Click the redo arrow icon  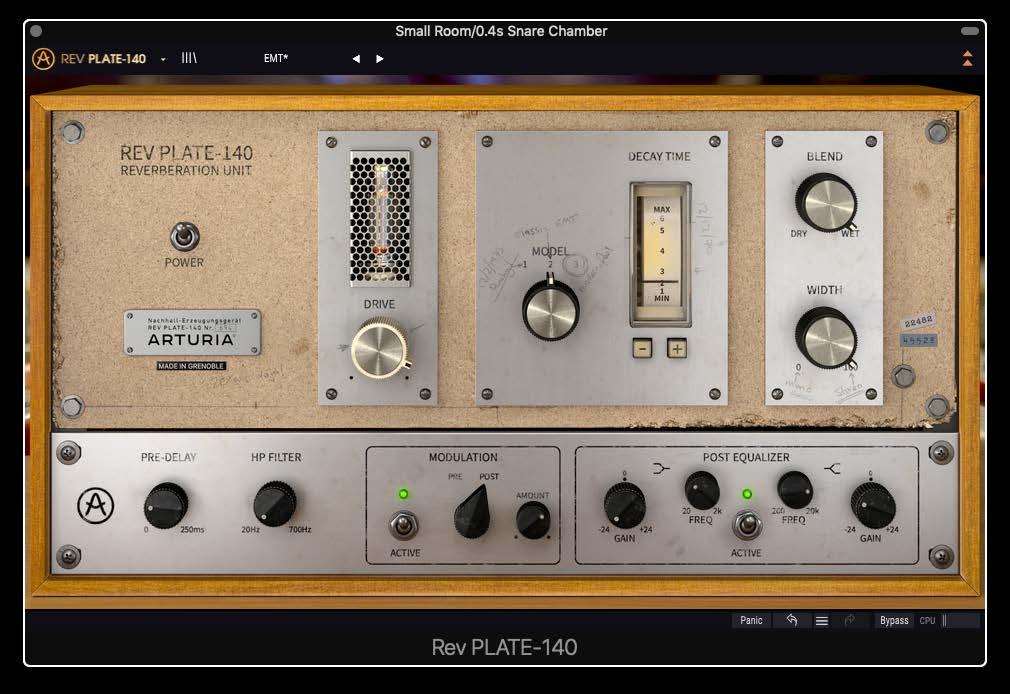(850, 620)
